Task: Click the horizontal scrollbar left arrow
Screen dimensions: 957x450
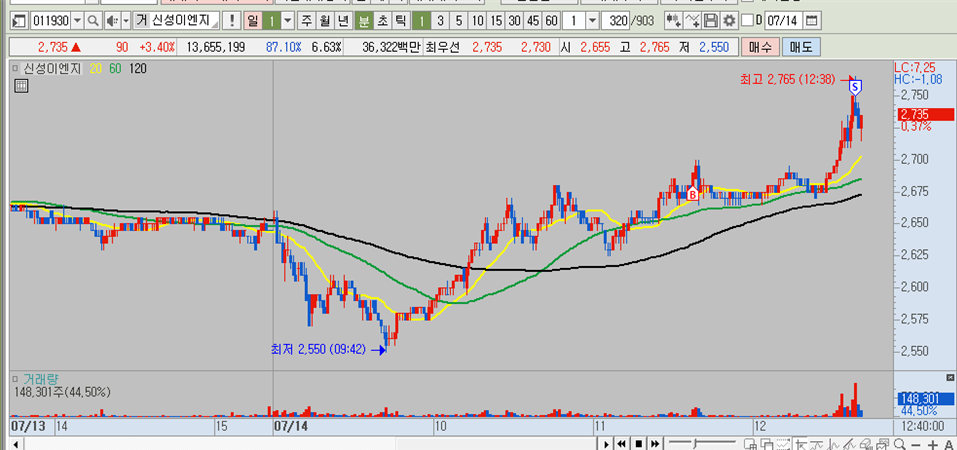Action: click(15, 444)
